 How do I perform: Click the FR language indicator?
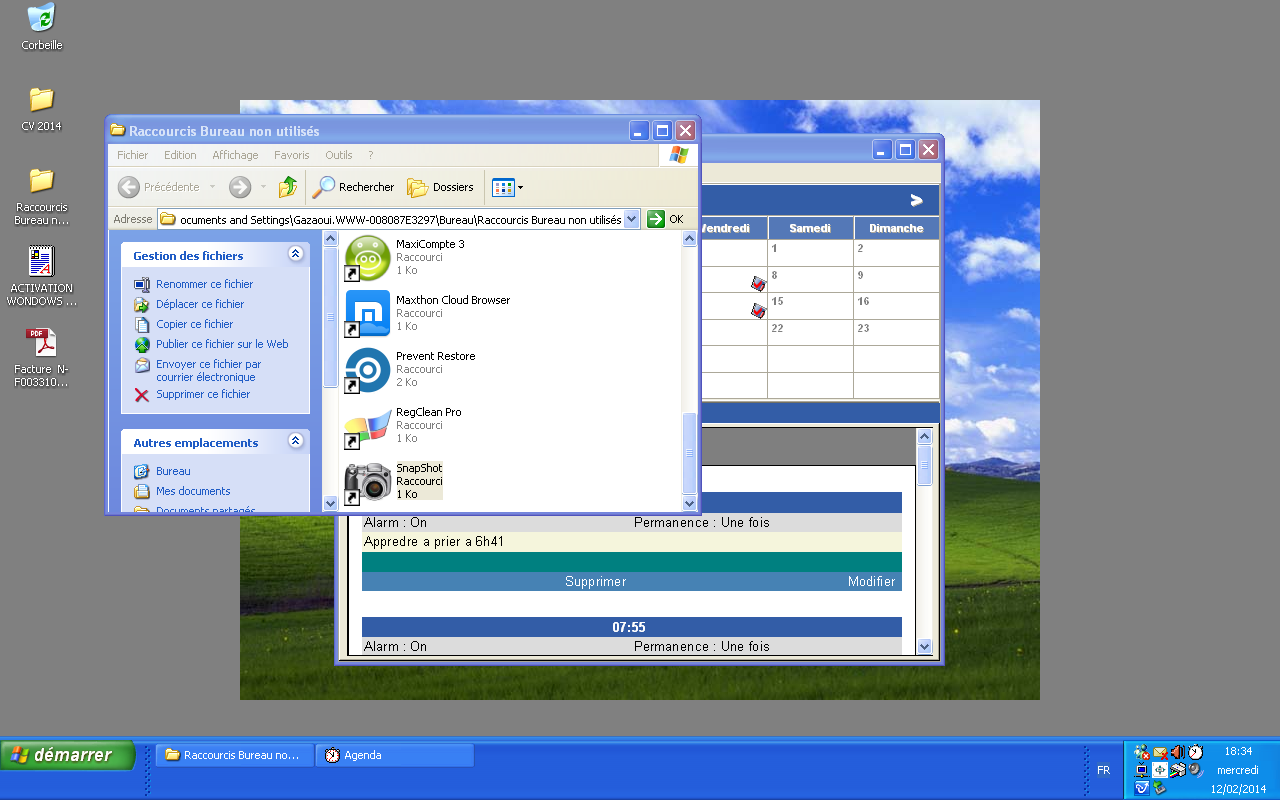tap(1103, 770)
